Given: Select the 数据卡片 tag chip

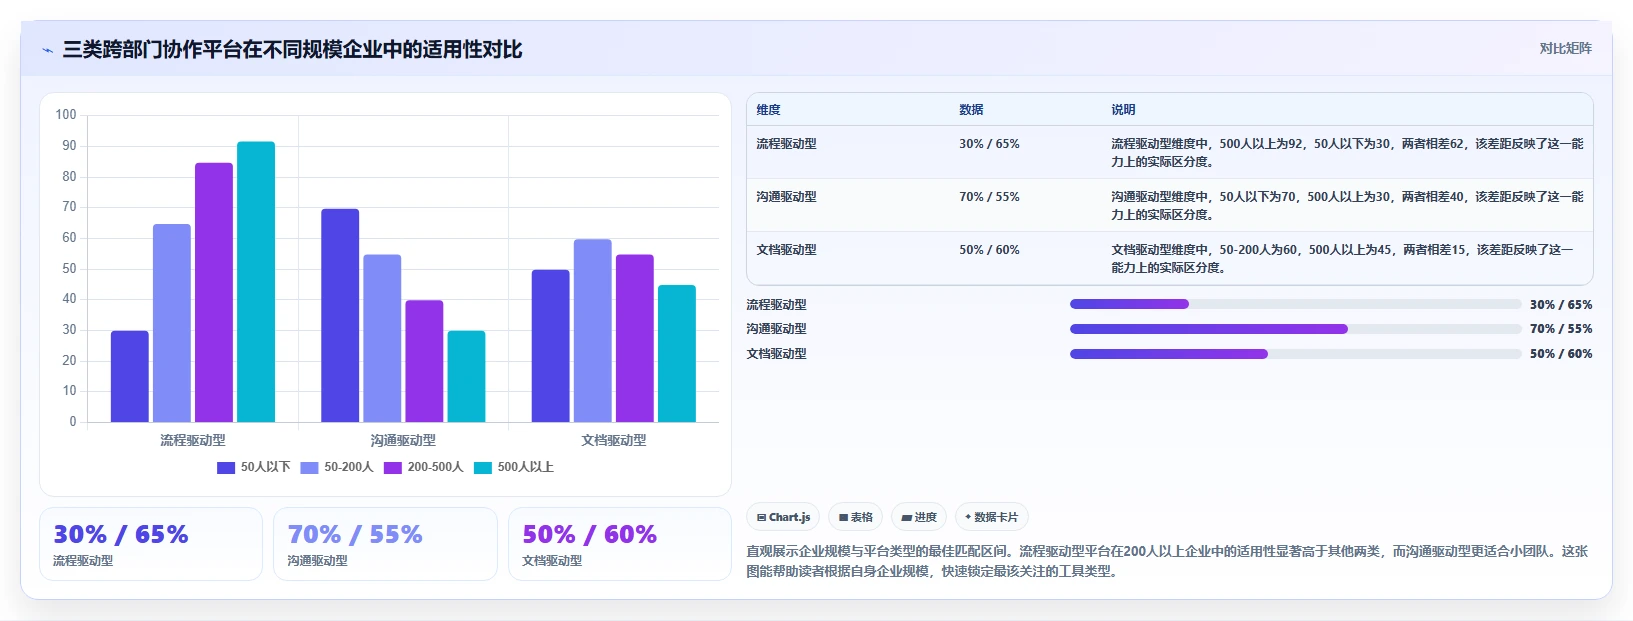Looking at the screenshot, I should [x=991, y=517].
